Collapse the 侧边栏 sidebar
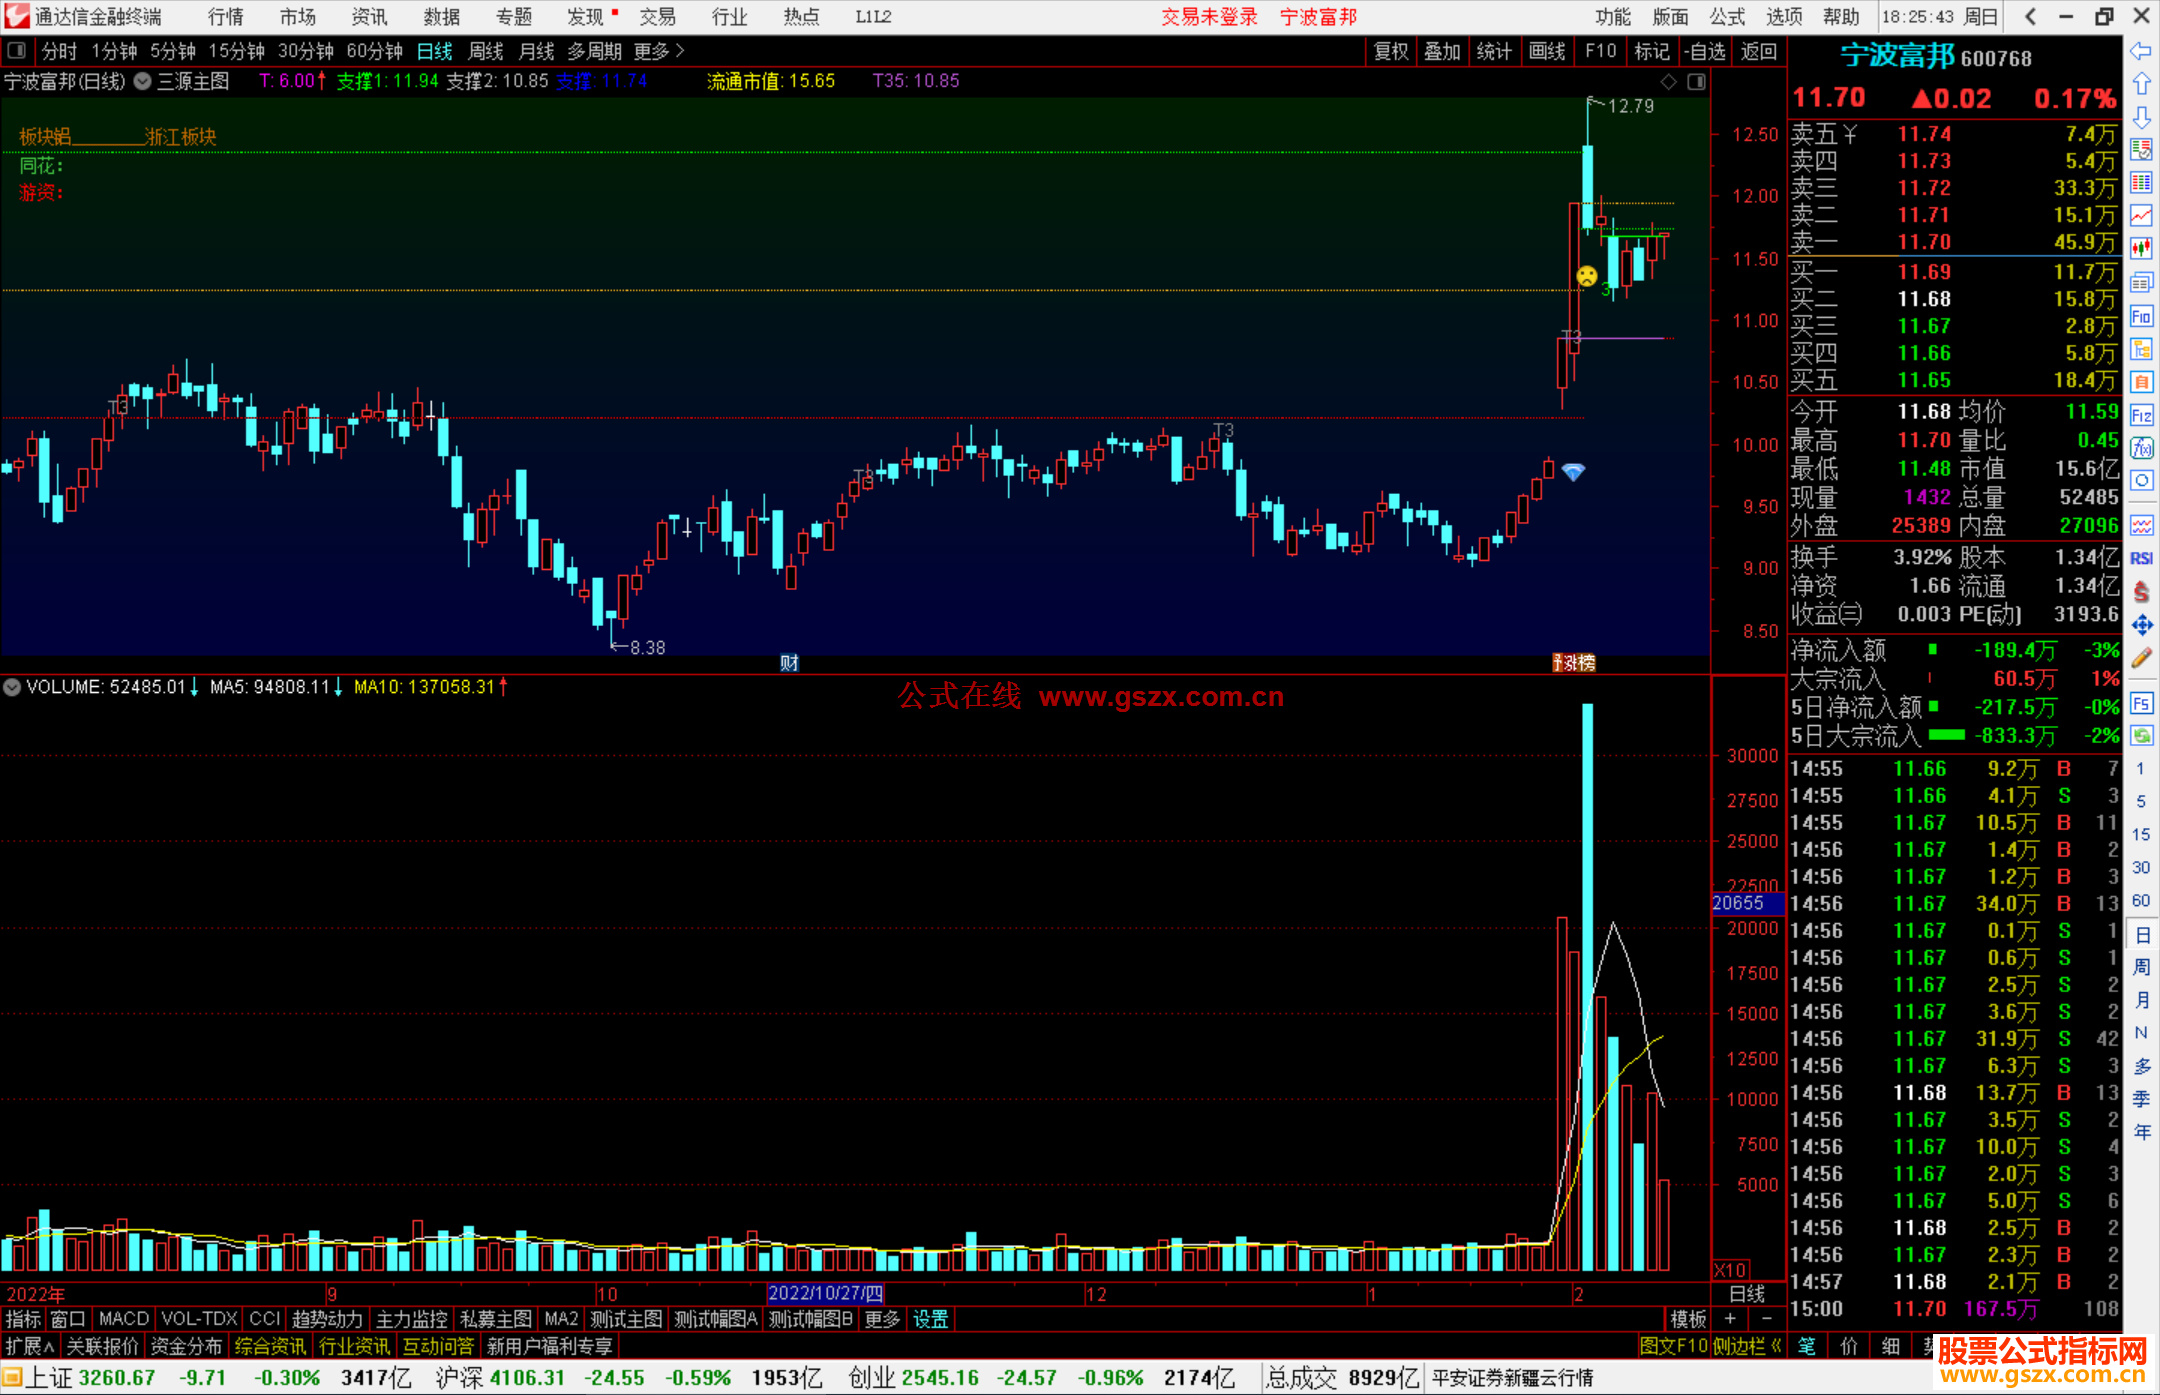Image resolution: width=2160 pixels, height=1395 pixels. 1746,1346
